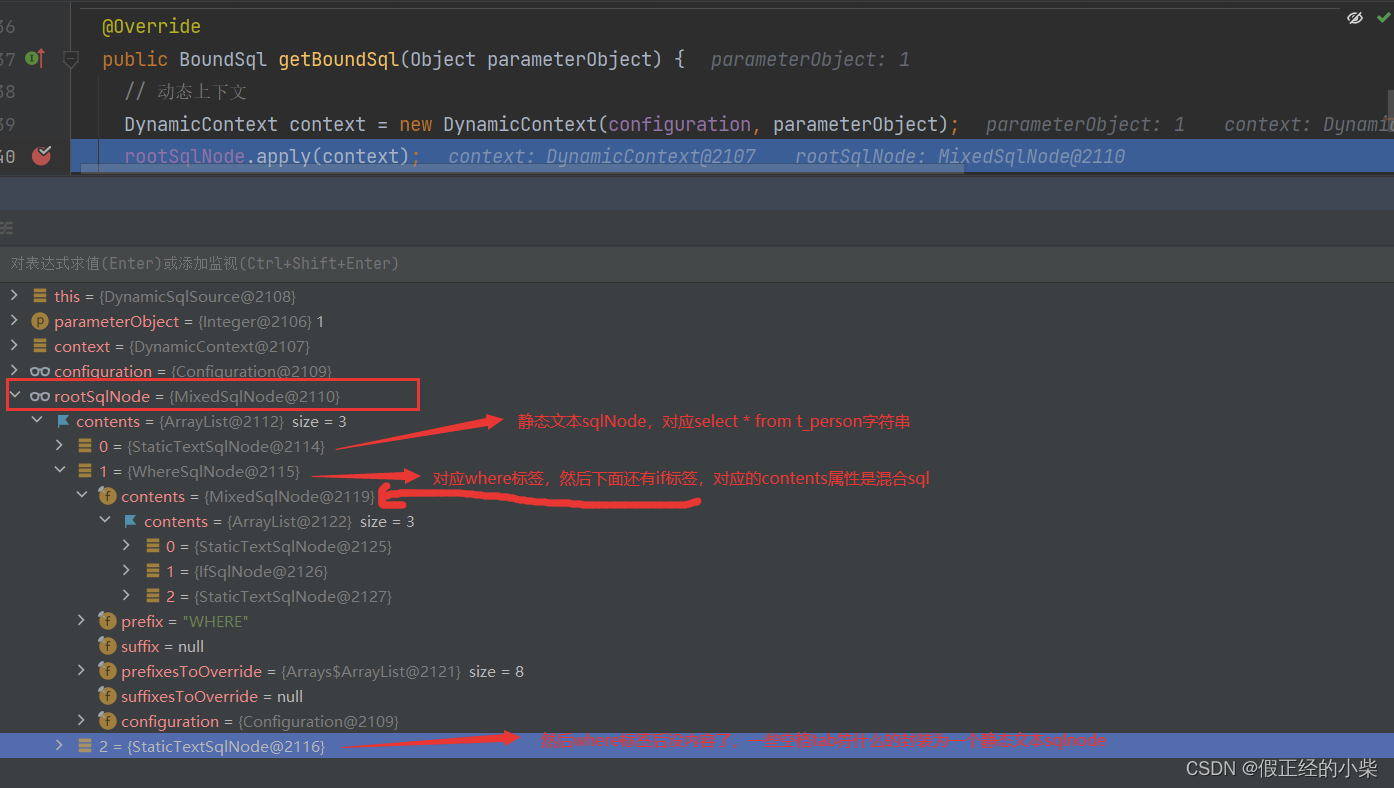Collapse contents ArrayList@2122 node
The image size is (1394, 788).
pyautogui.click(x=104, y=521)
